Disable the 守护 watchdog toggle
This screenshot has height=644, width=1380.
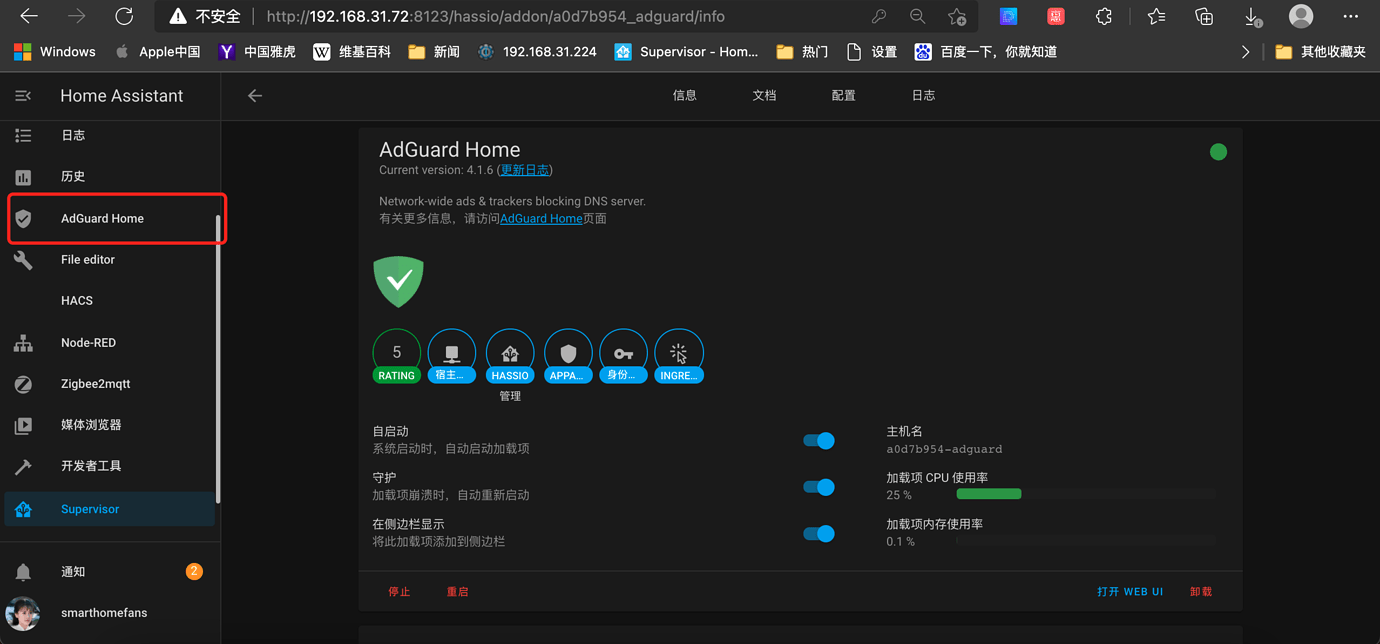tap(819, 487)
